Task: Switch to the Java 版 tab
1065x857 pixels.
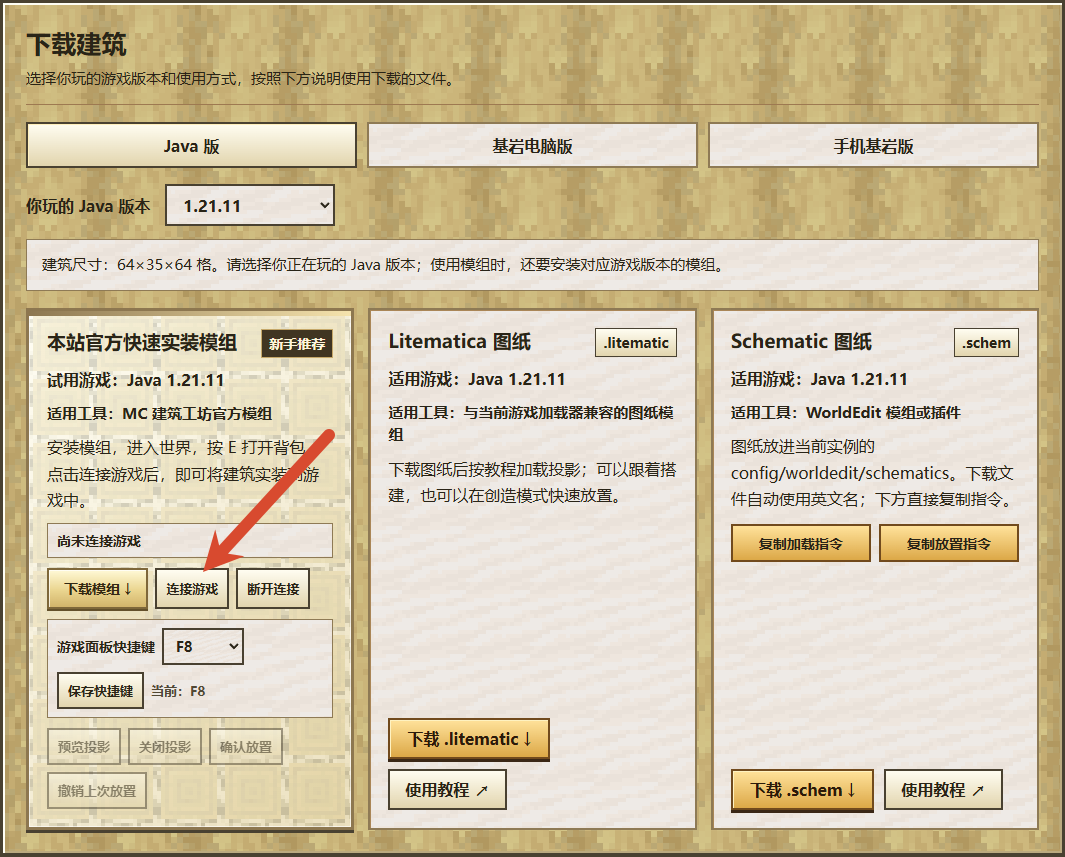Action: click(191, 145)
